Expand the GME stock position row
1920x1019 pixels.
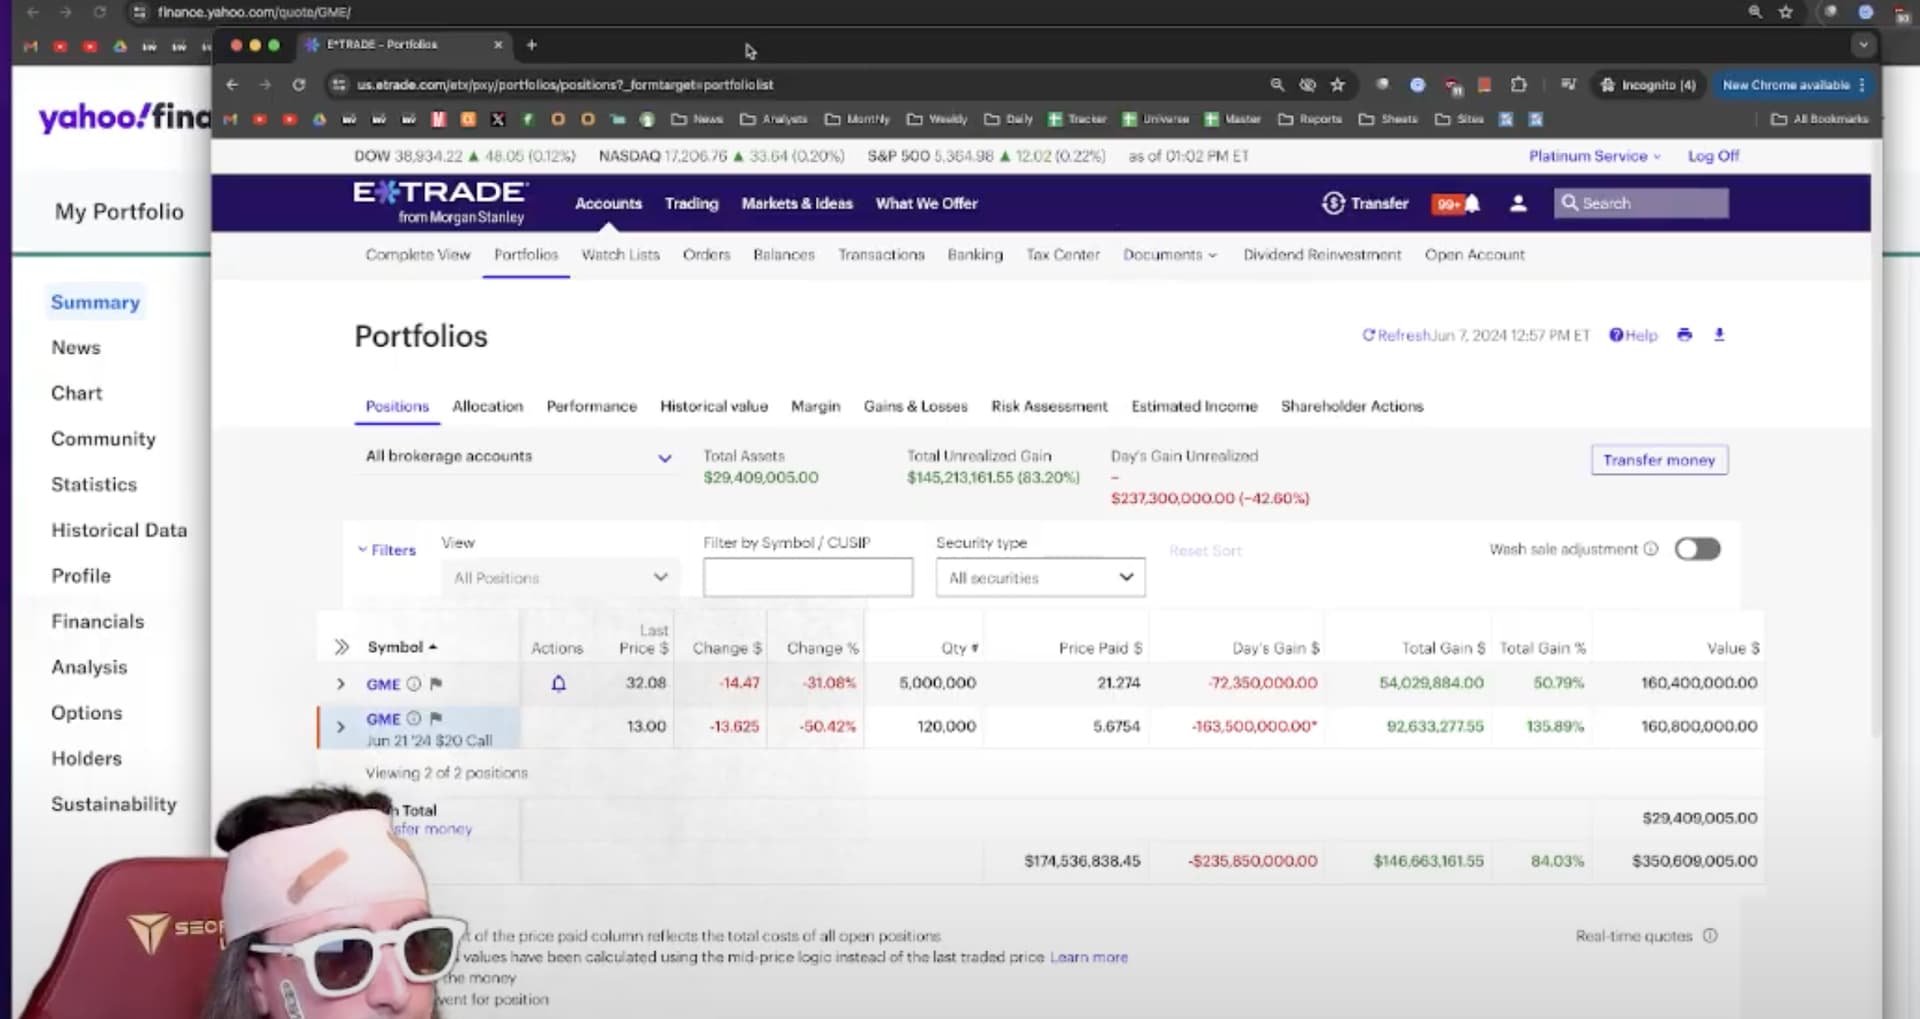click(341, 684)
